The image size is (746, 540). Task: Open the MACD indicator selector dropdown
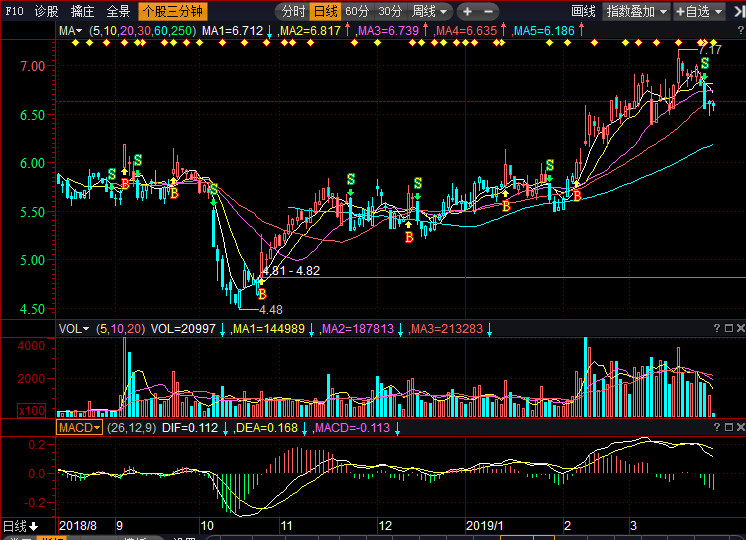[x=79, y=427]
